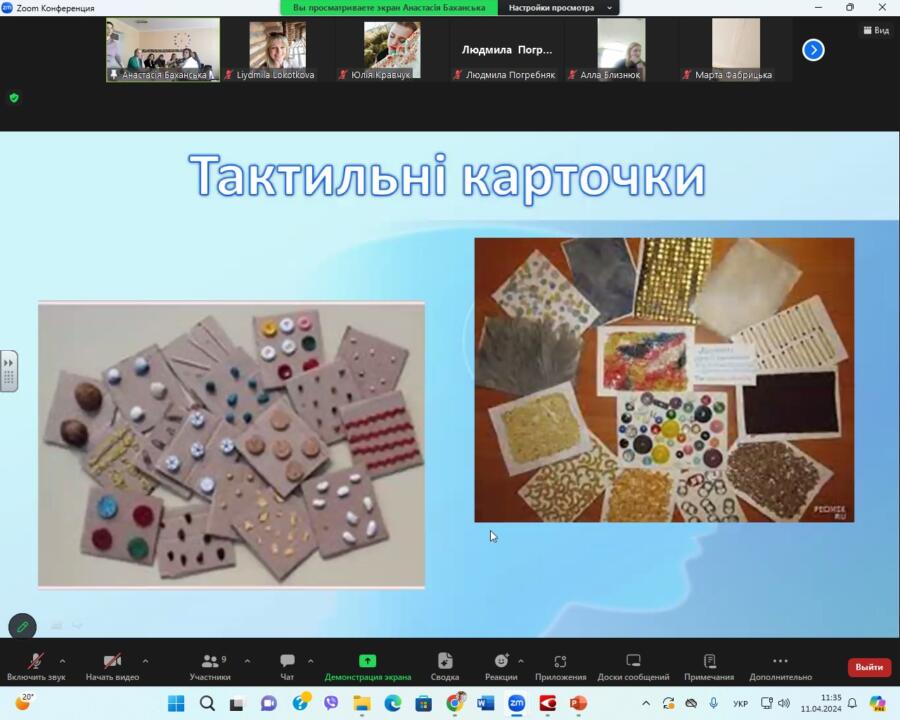
Task: Open Task View on taskbar
Action: pos(237,703)
